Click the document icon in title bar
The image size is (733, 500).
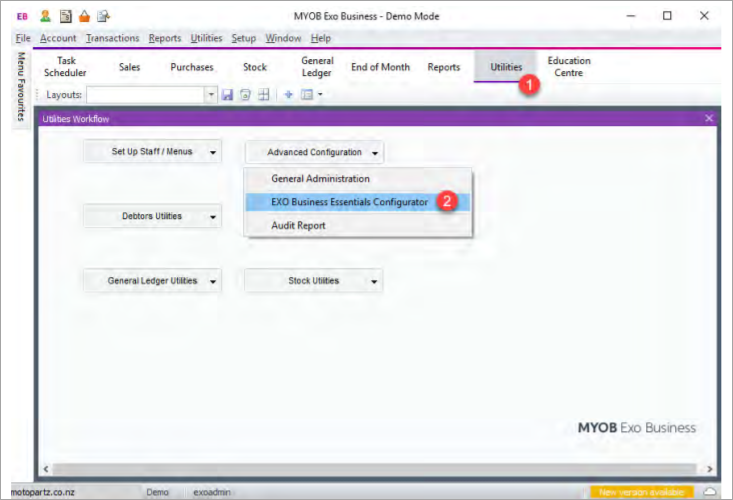point(65,16)
